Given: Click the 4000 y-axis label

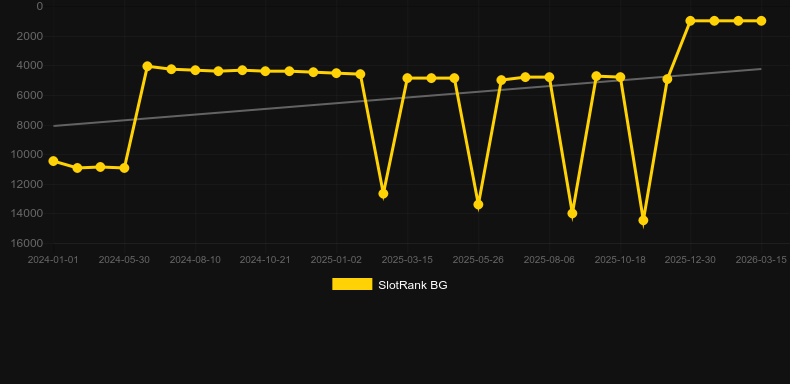Looking at the screenshot, I should point(31,66).
